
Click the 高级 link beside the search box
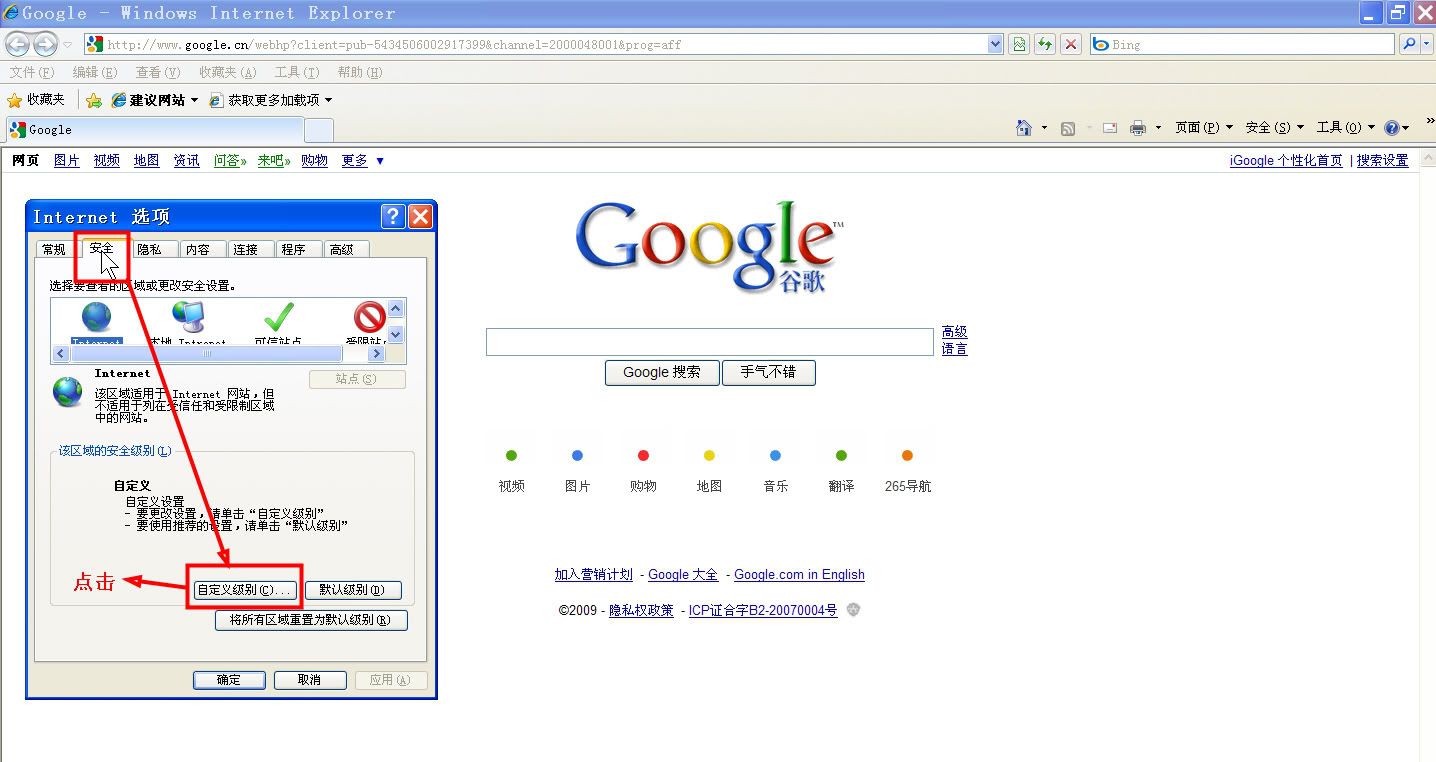pos(955,332)
